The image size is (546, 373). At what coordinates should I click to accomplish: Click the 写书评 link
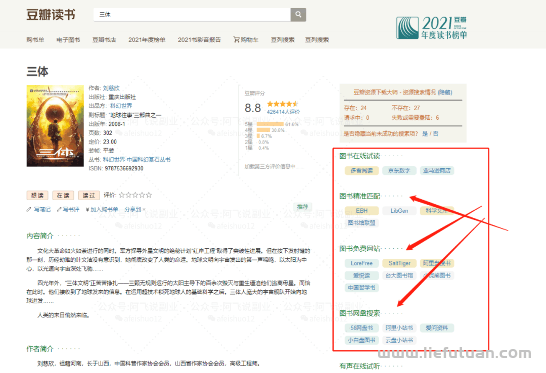pyautogui.click(x=71, y=210)
